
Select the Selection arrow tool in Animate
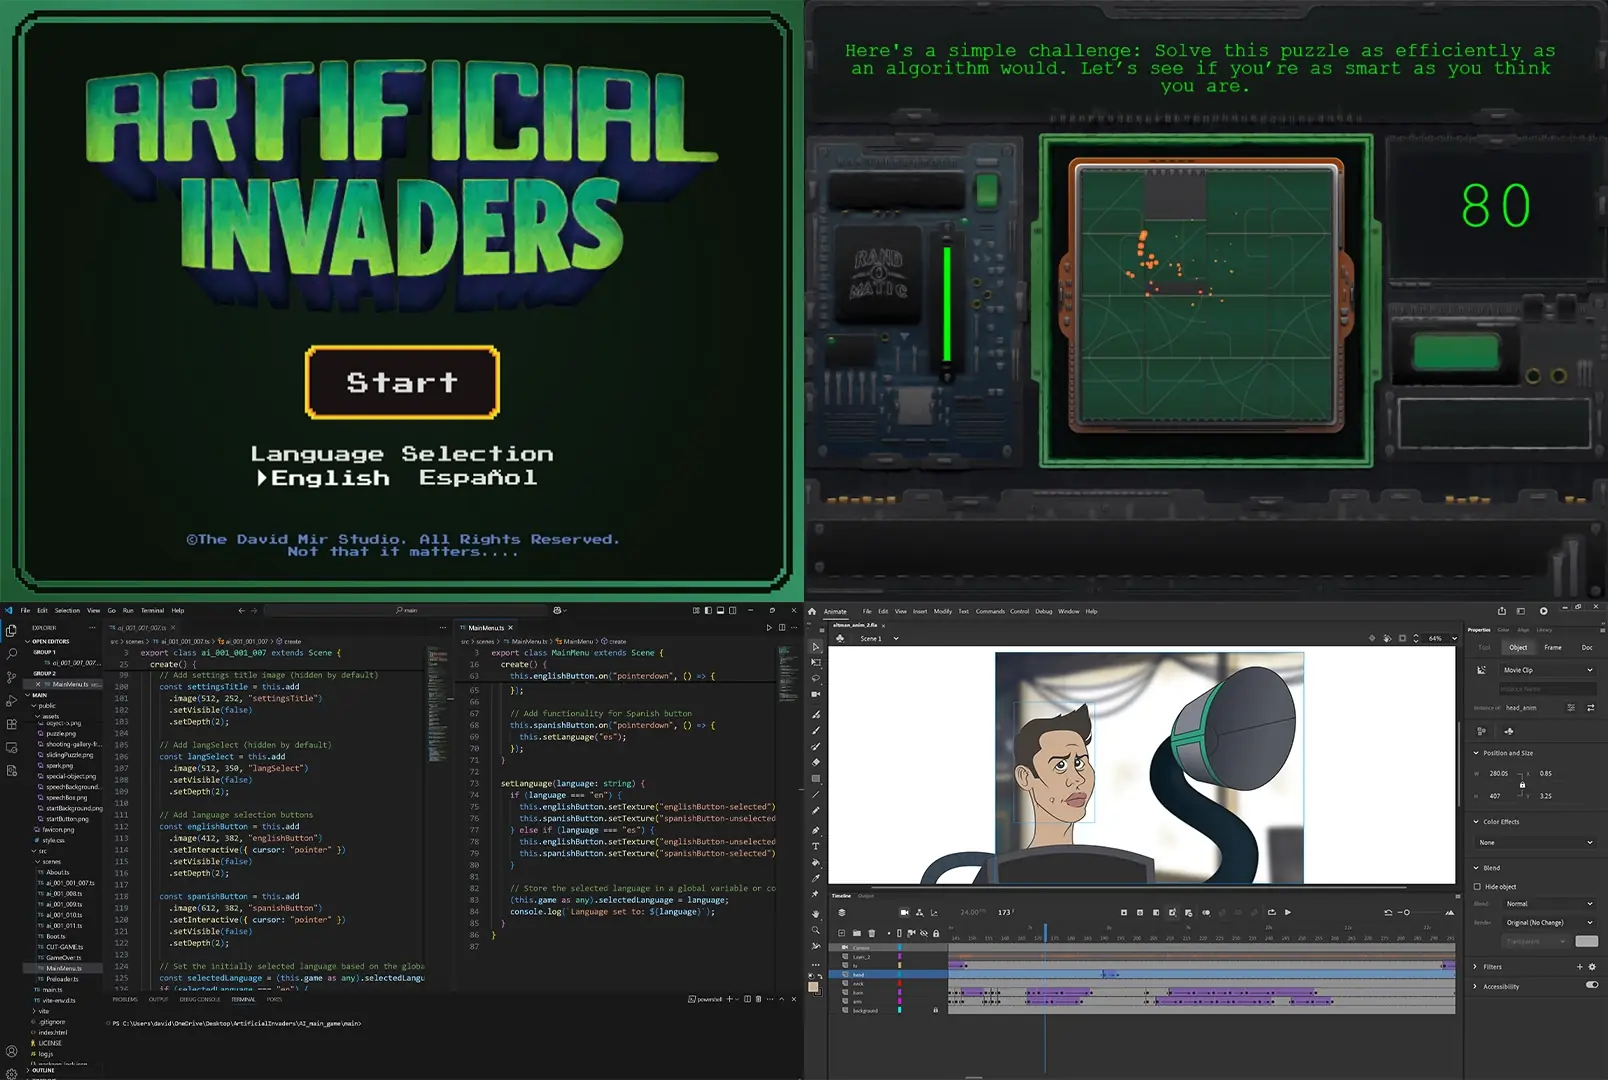coord(816,647)
